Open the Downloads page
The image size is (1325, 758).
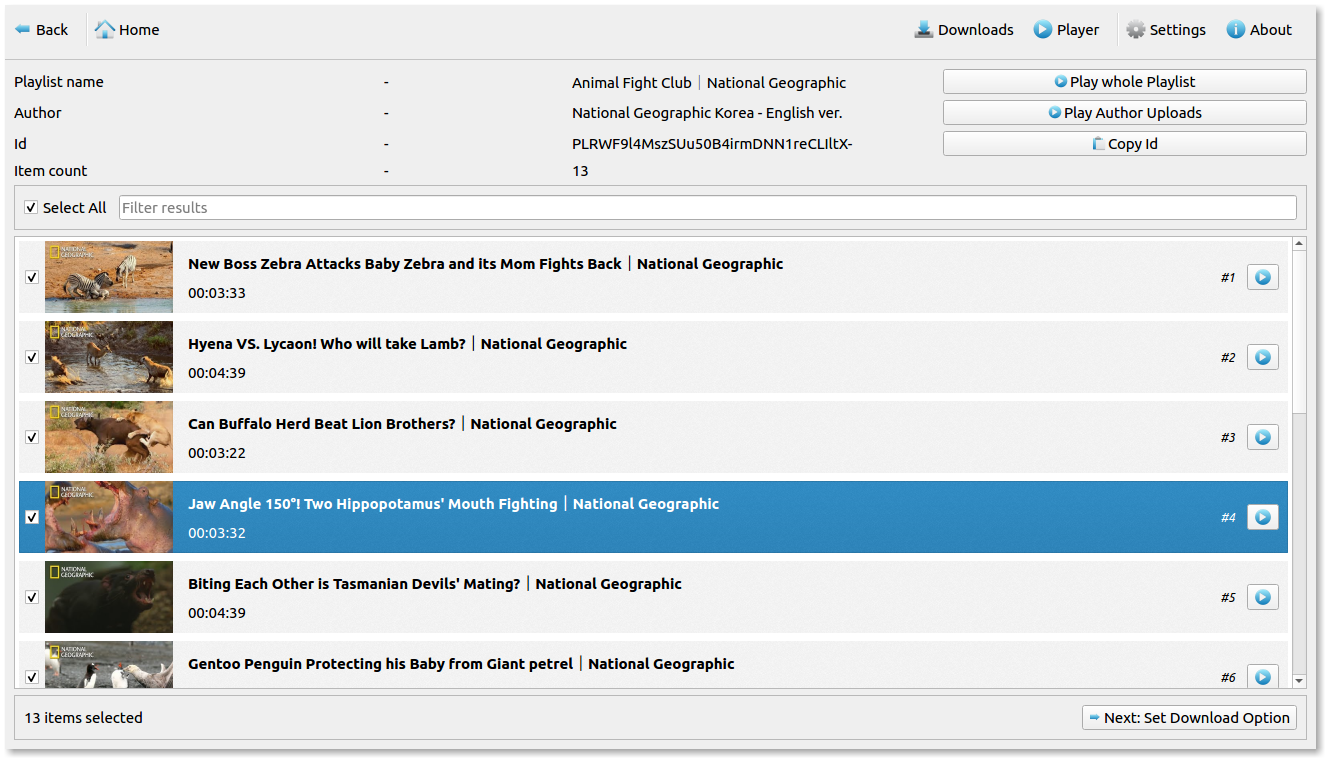click(x=964, y=30)
